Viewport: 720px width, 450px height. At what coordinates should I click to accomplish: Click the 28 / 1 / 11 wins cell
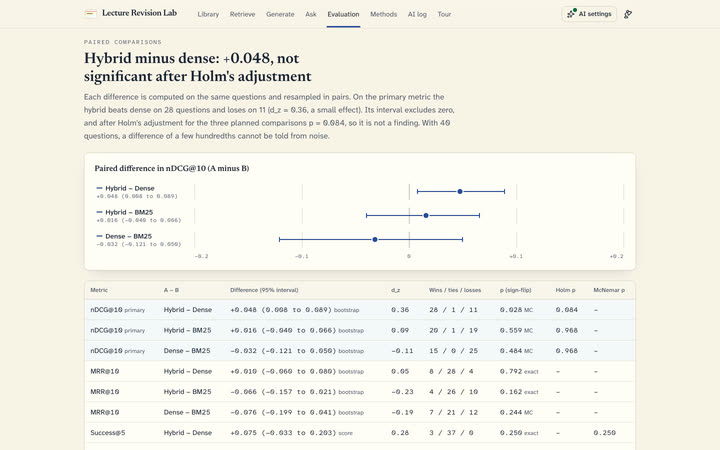[x=453, y=310]
